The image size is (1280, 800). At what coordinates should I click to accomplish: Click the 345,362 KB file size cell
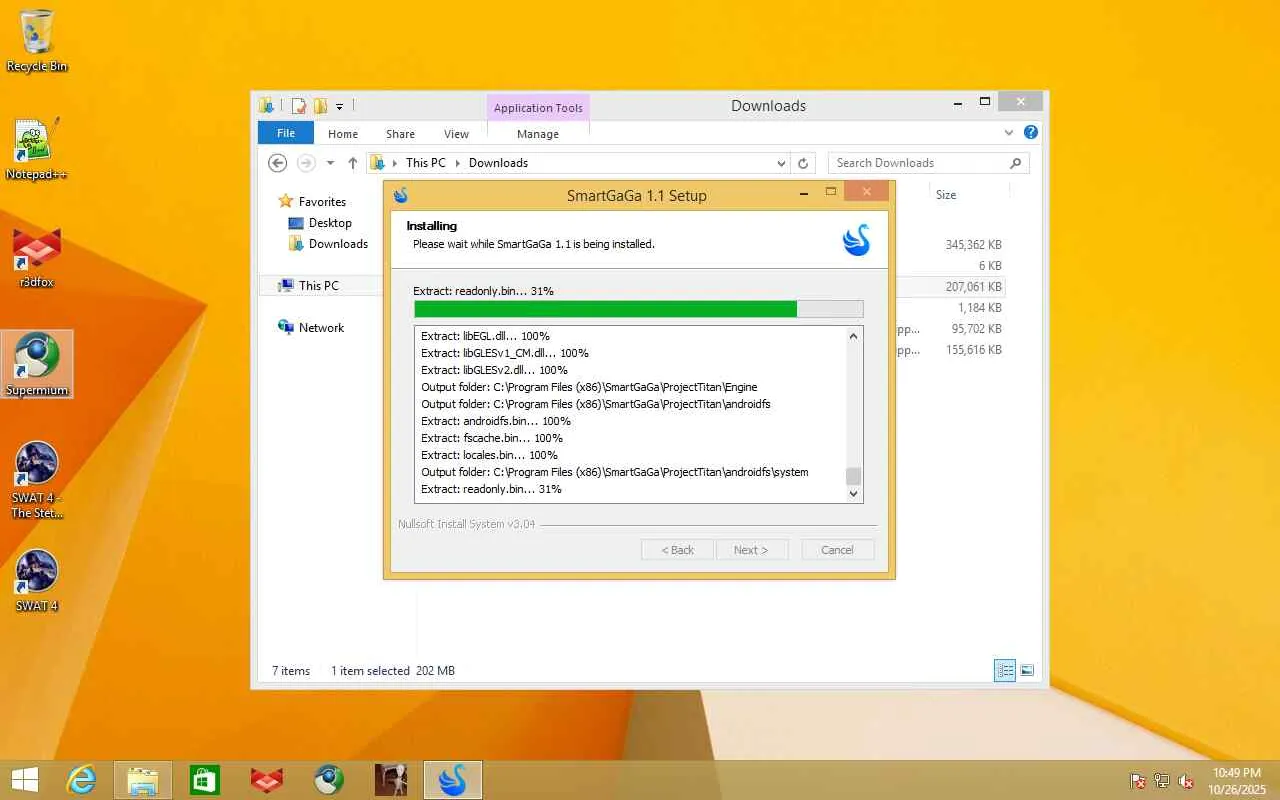[x=973, y=245]
